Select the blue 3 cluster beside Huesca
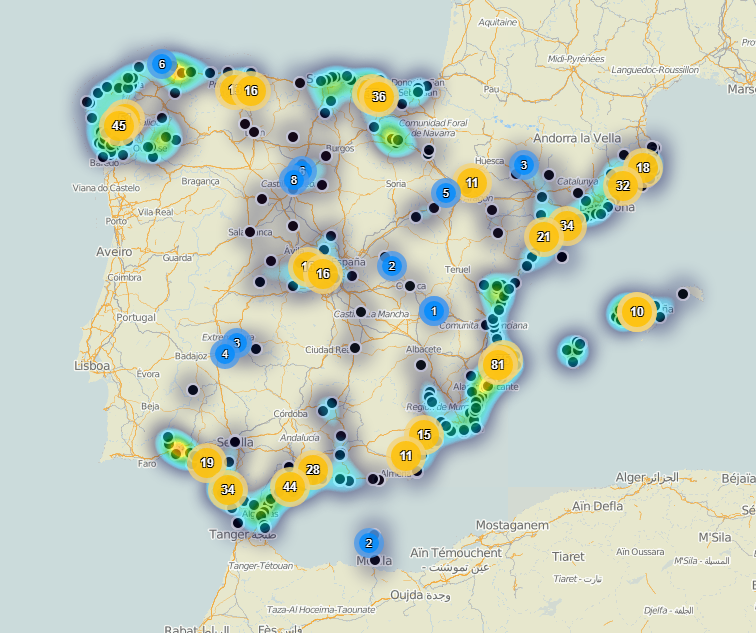The width and height of the screenshot is (756, 633). pyautogui.click(x=524, y=165)
